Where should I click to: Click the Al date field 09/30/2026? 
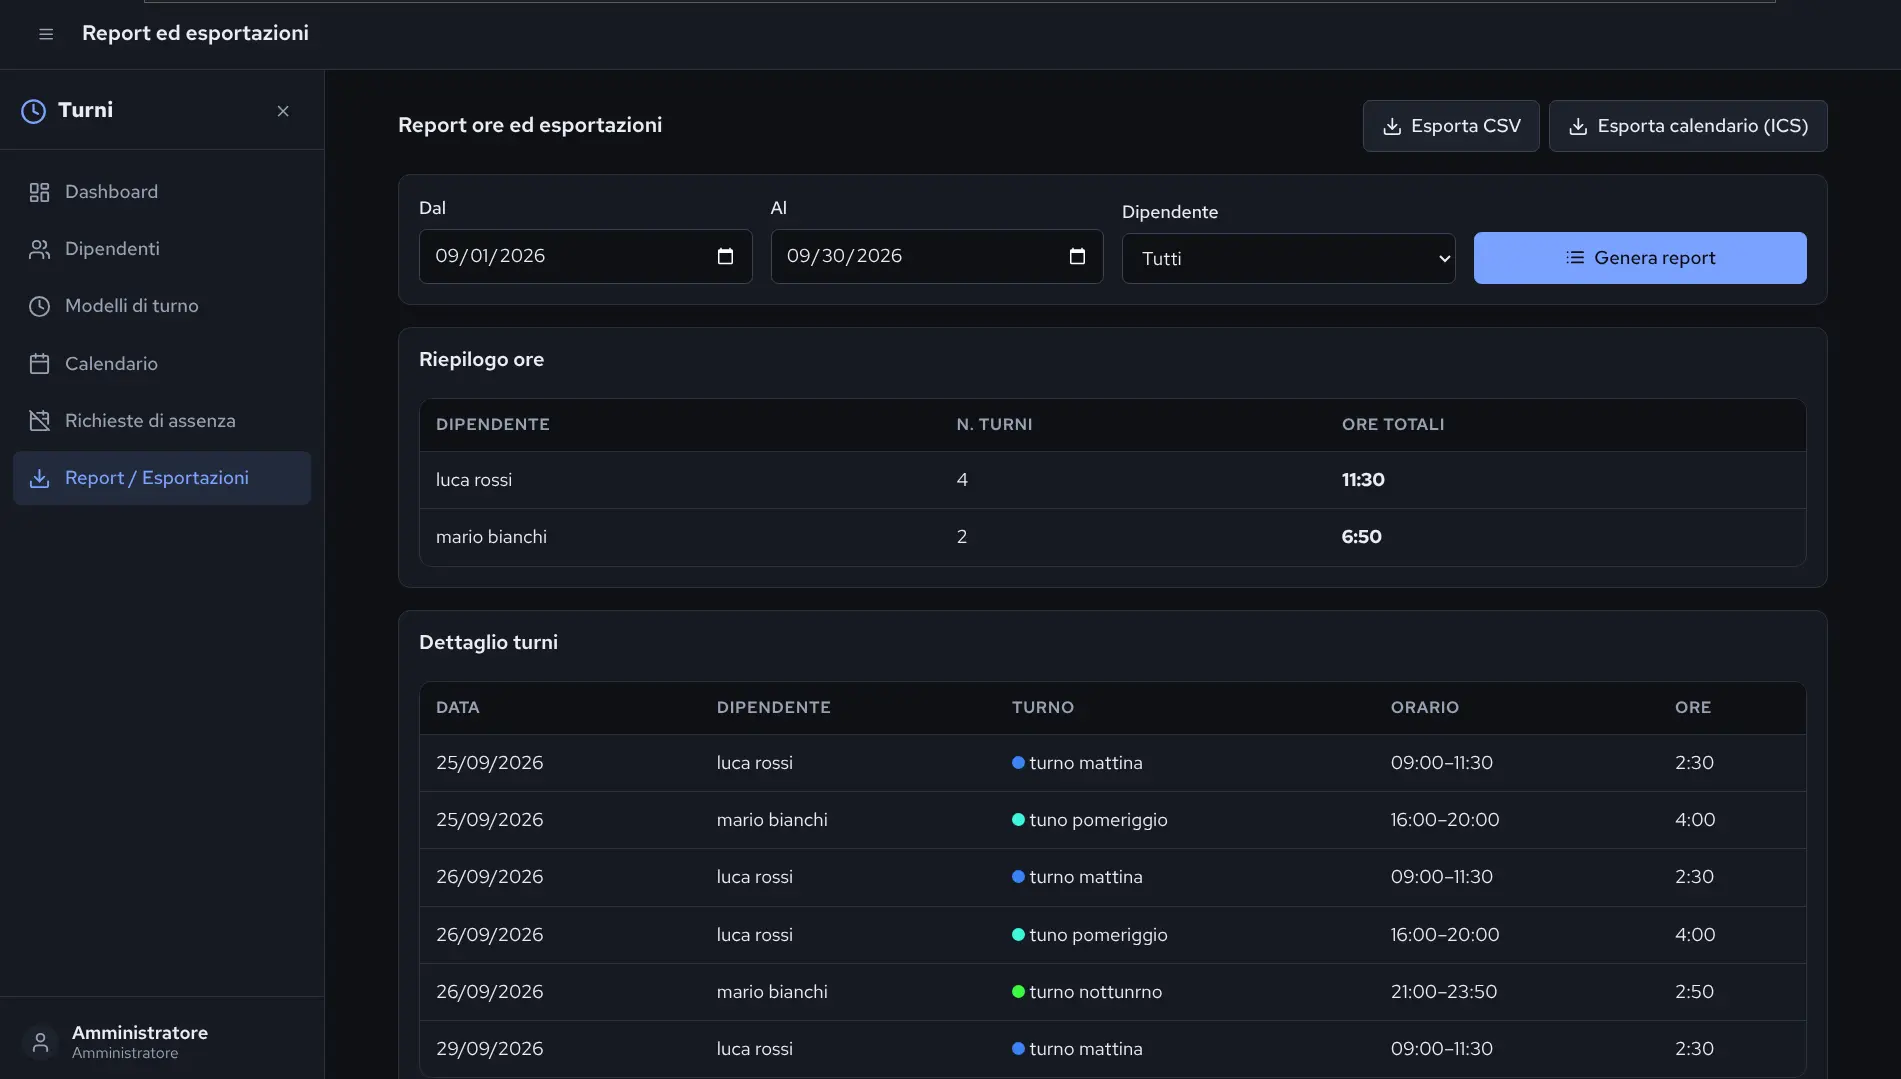937,256
